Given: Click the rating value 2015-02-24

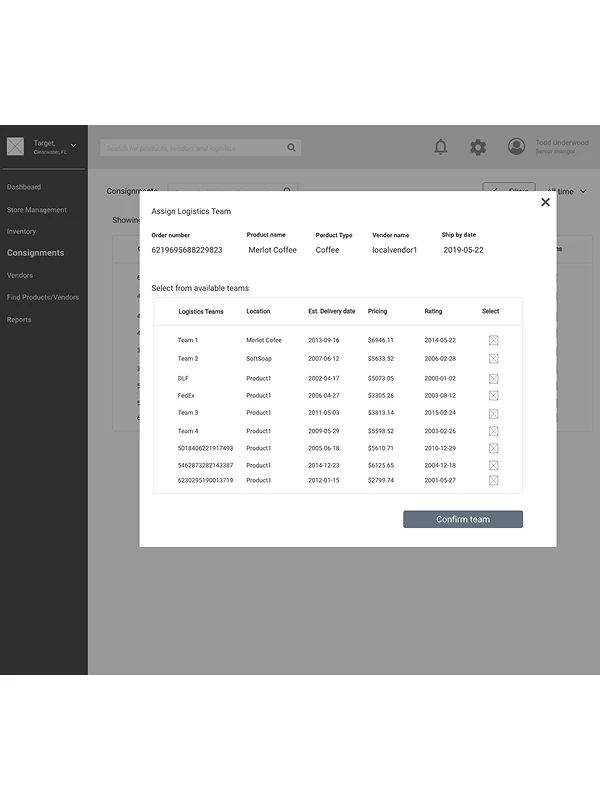Looking at the screenshot, I should (440, 413).
